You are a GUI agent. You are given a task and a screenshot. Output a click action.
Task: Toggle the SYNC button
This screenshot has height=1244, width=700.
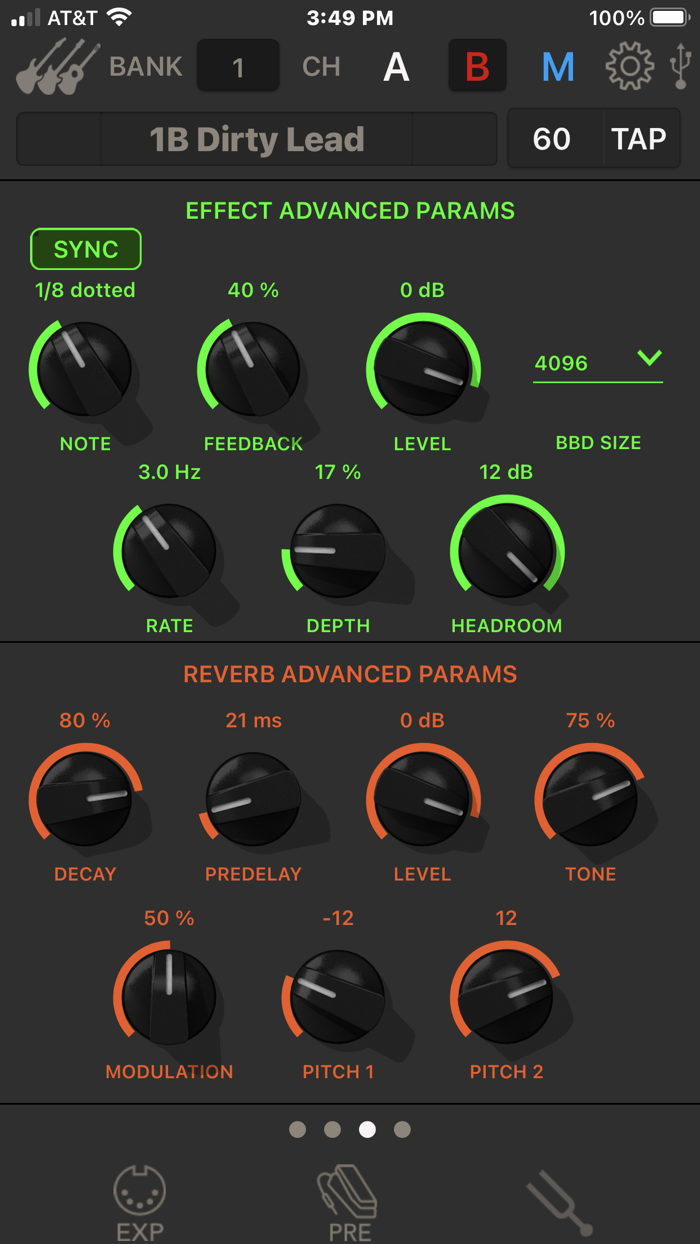click(x=86, y=249)
